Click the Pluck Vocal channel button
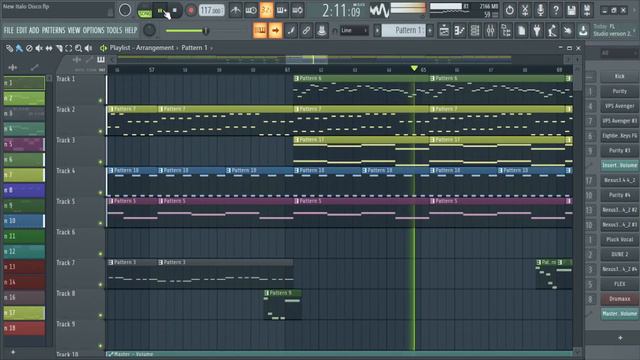 pyautogui.click(x=619, y=240)
